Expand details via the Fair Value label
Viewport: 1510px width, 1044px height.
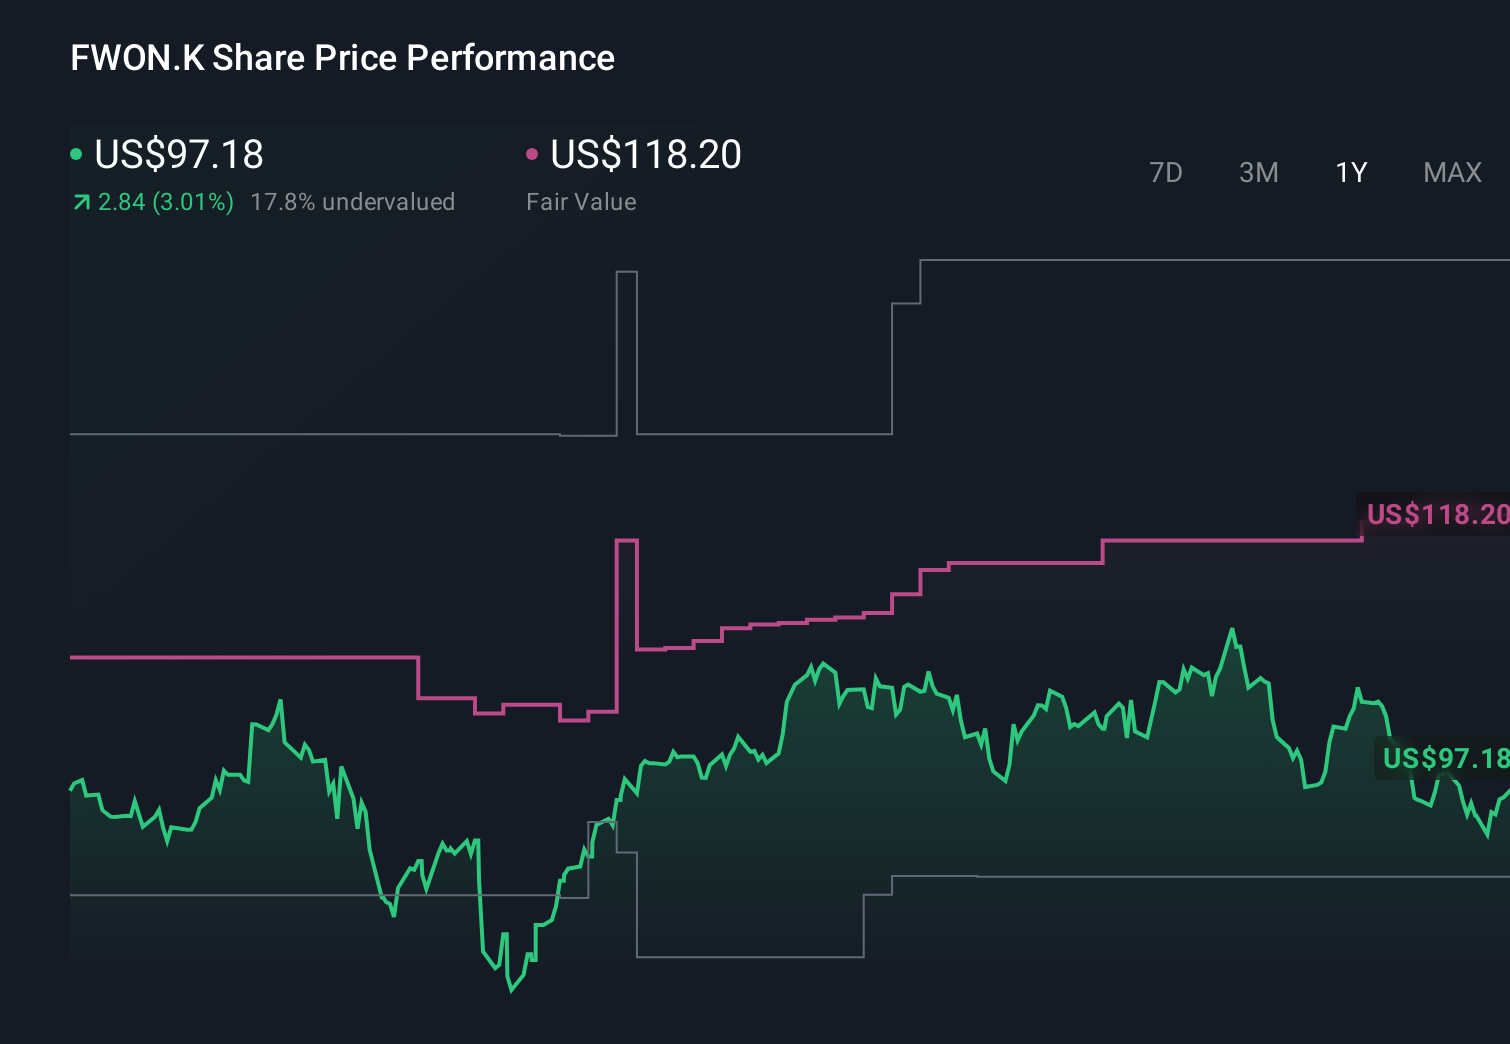coord(581,202)
